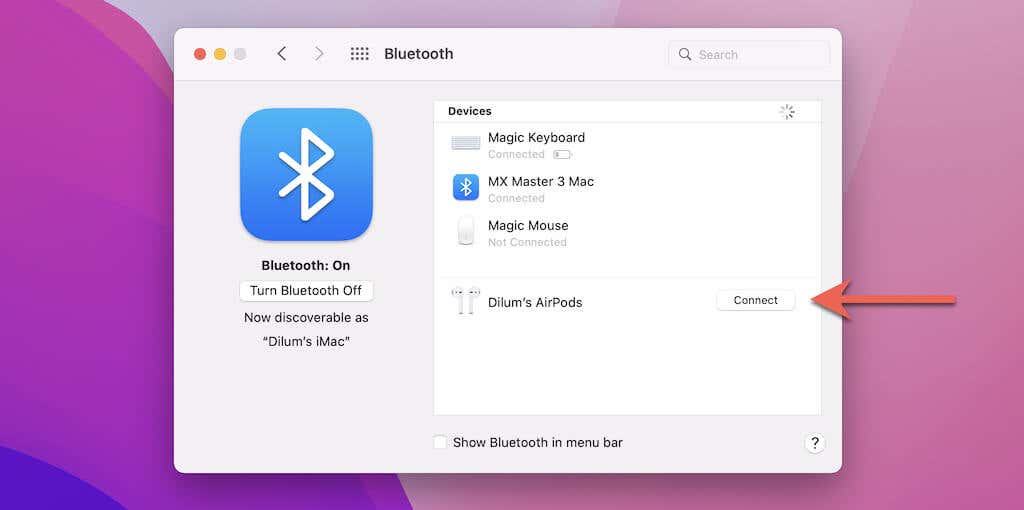
Task: Go back with the left chevron
Action: tap(281, 54)
